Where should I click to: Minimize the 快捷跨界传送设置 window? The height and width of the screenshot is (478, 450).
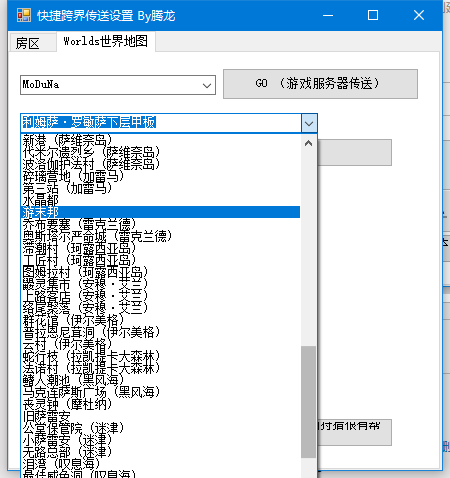[x=328, y=15]
